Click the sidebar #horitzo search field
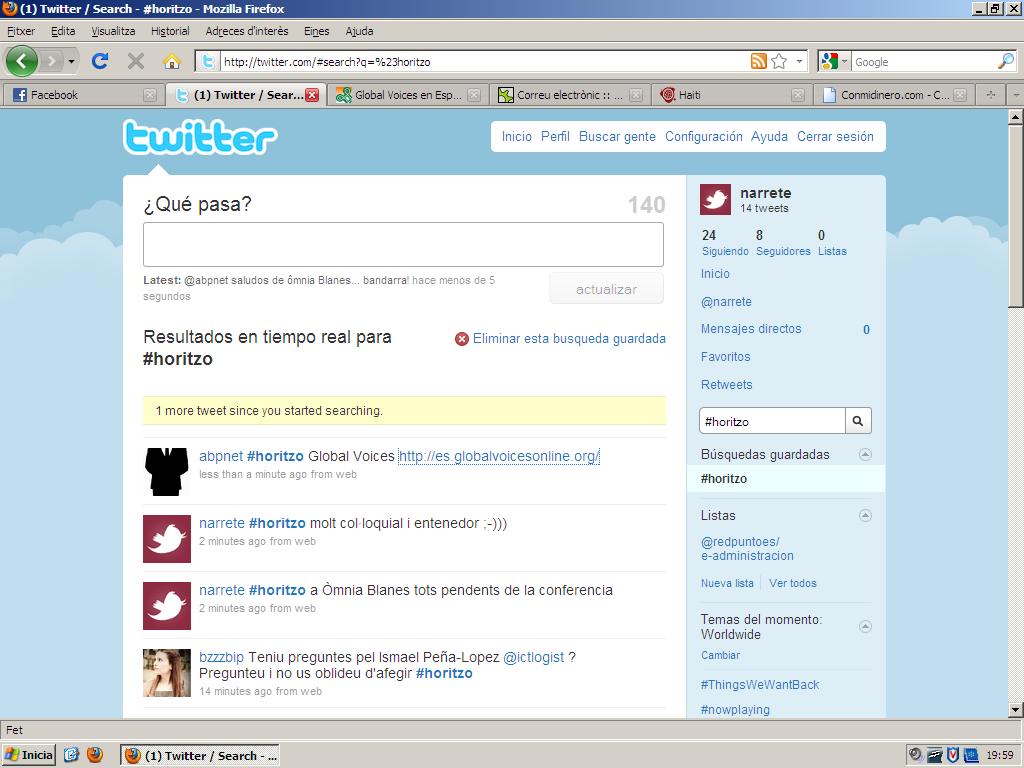The width and height of the screenshot is (1024, 768). click(772, 421)
